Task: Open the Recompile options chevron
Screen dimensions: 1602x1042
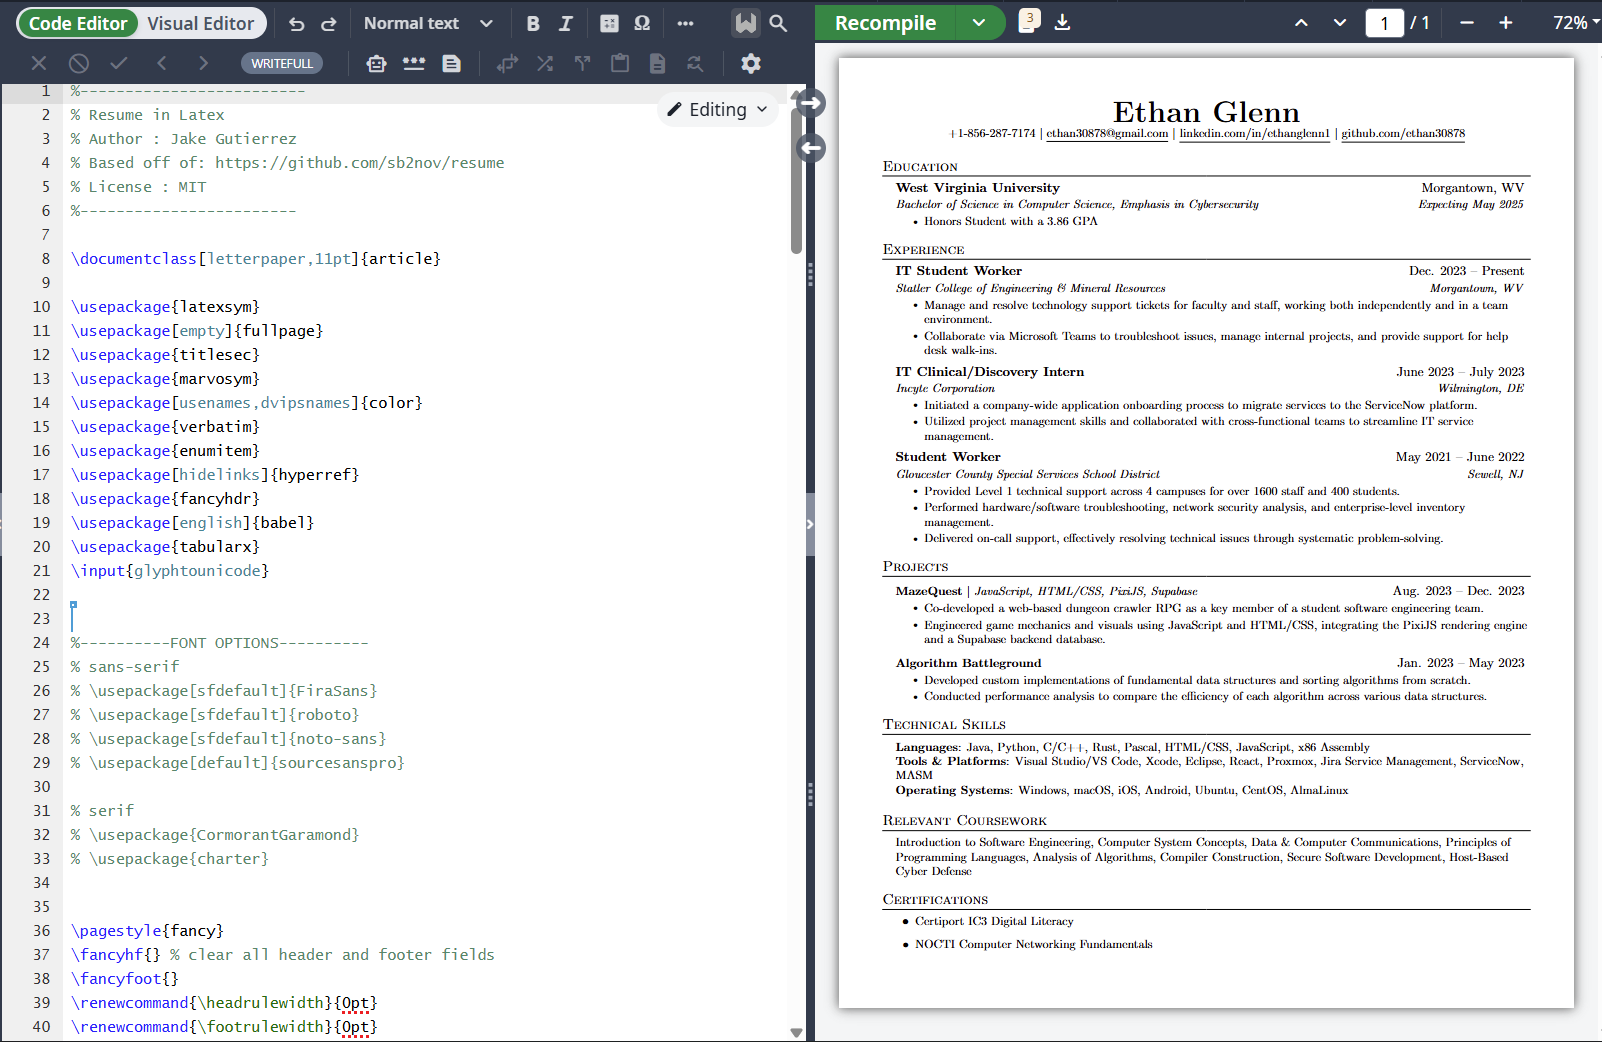Action: [978, 22]
